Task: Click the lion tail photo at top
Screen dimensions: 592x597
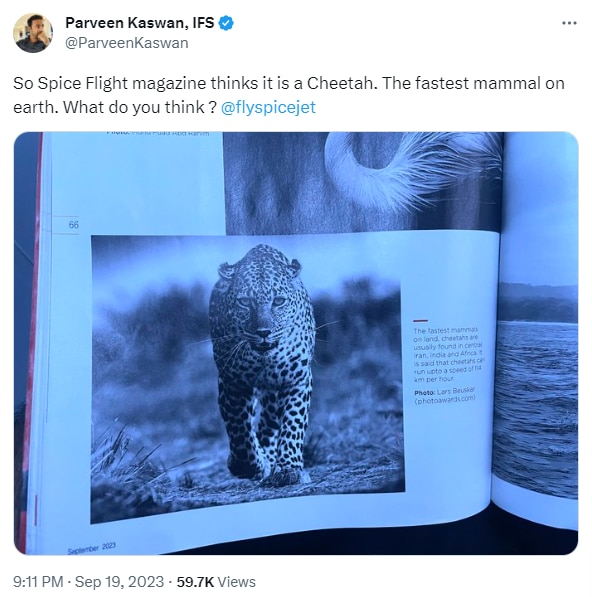Action: click(x=364, y=182)
